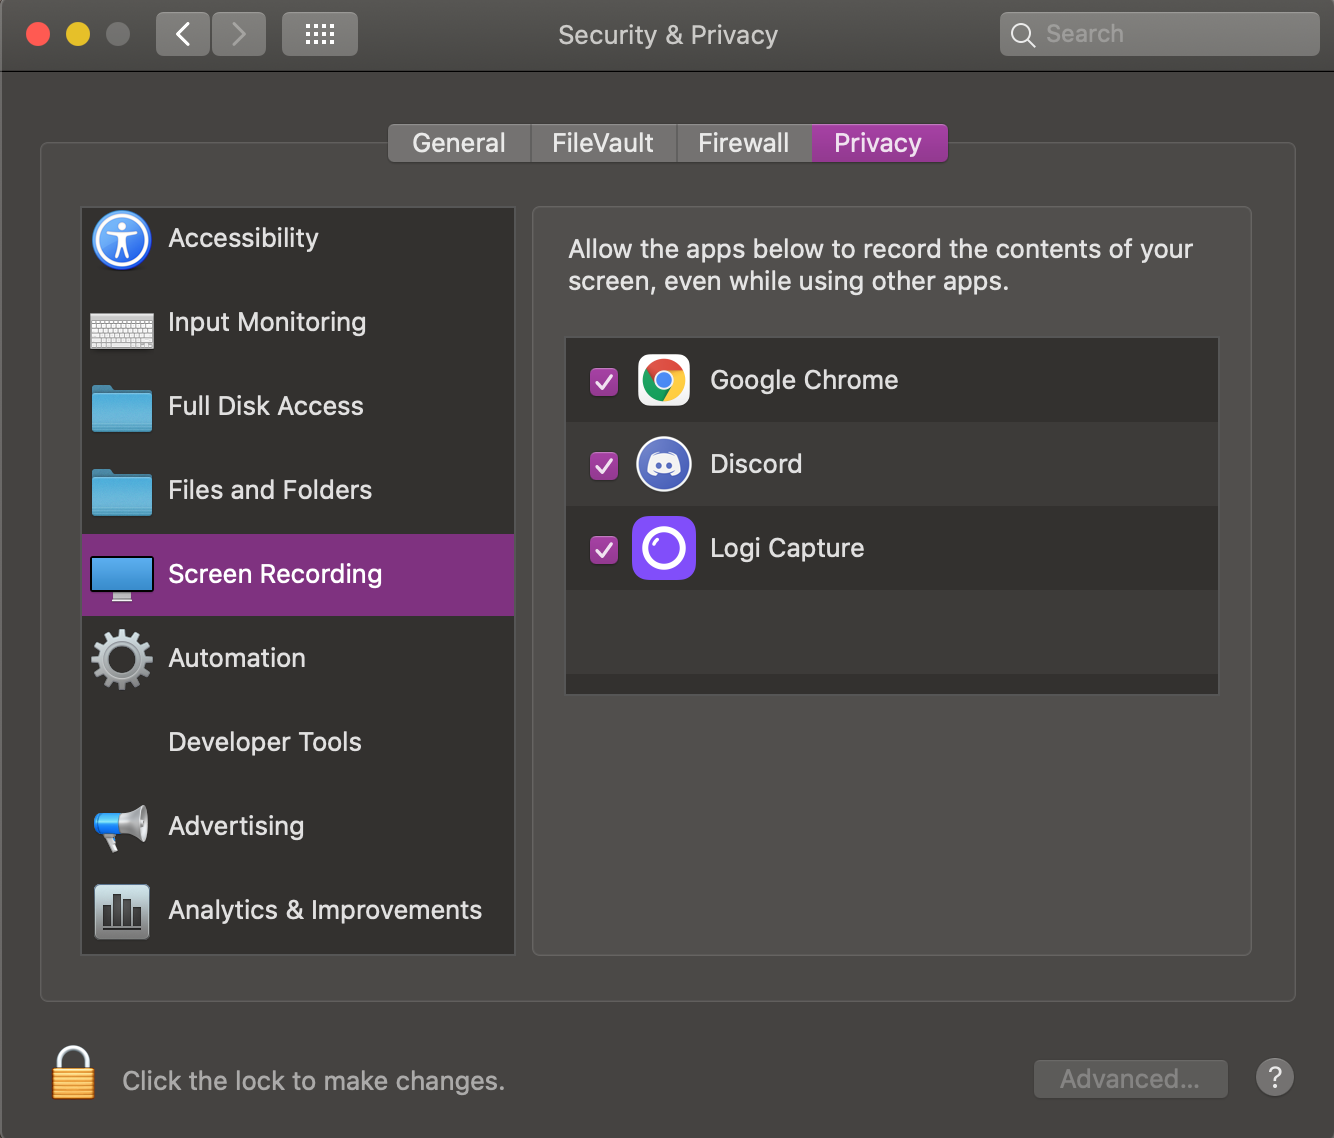Viewport: 1334px width, 1138px height.
Task: Click the Automation gear icon
Action: pyautogui.click(x=122, y=659)
